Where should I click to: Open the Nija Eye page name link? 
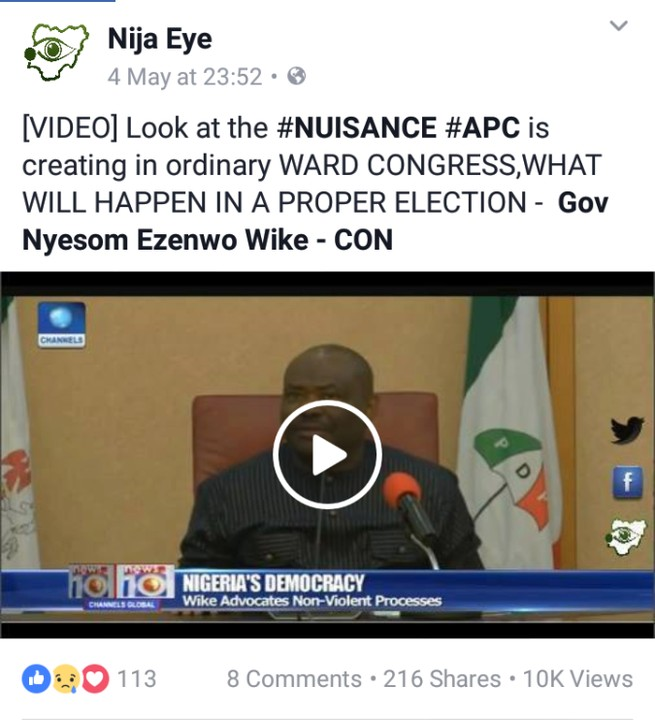tap(160, 39)
